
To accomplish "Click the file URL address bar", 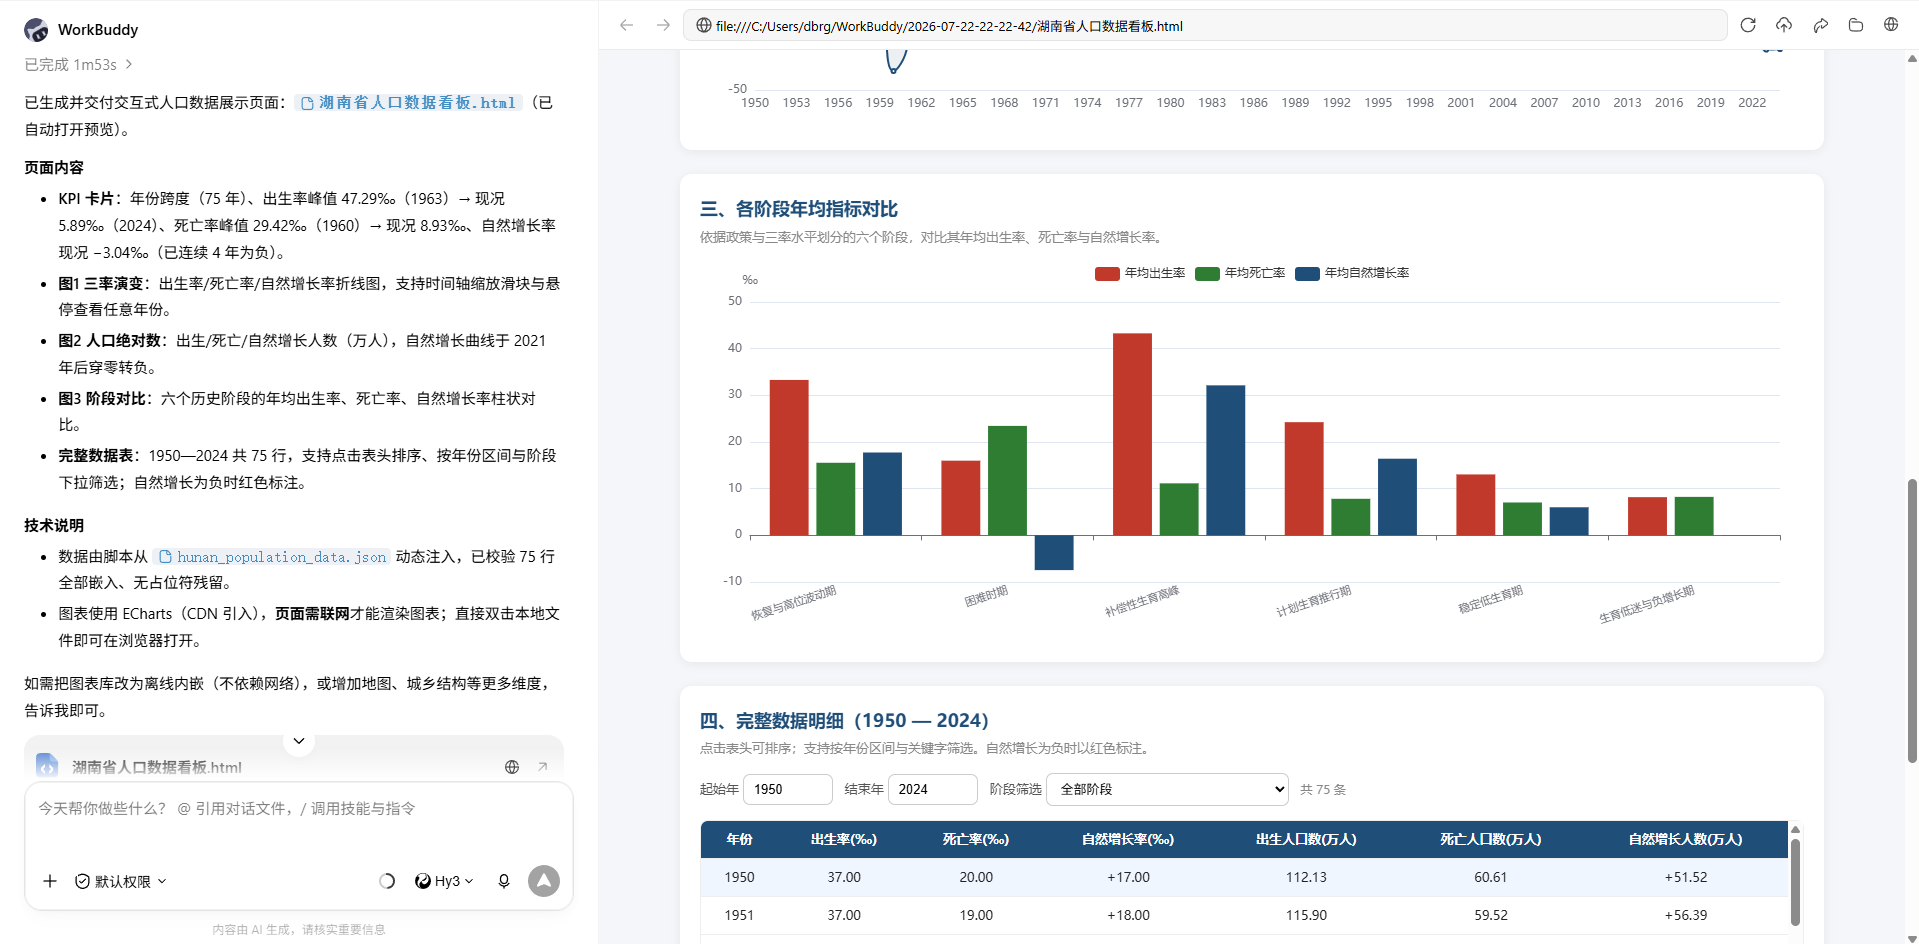I will coord(1204,25).
